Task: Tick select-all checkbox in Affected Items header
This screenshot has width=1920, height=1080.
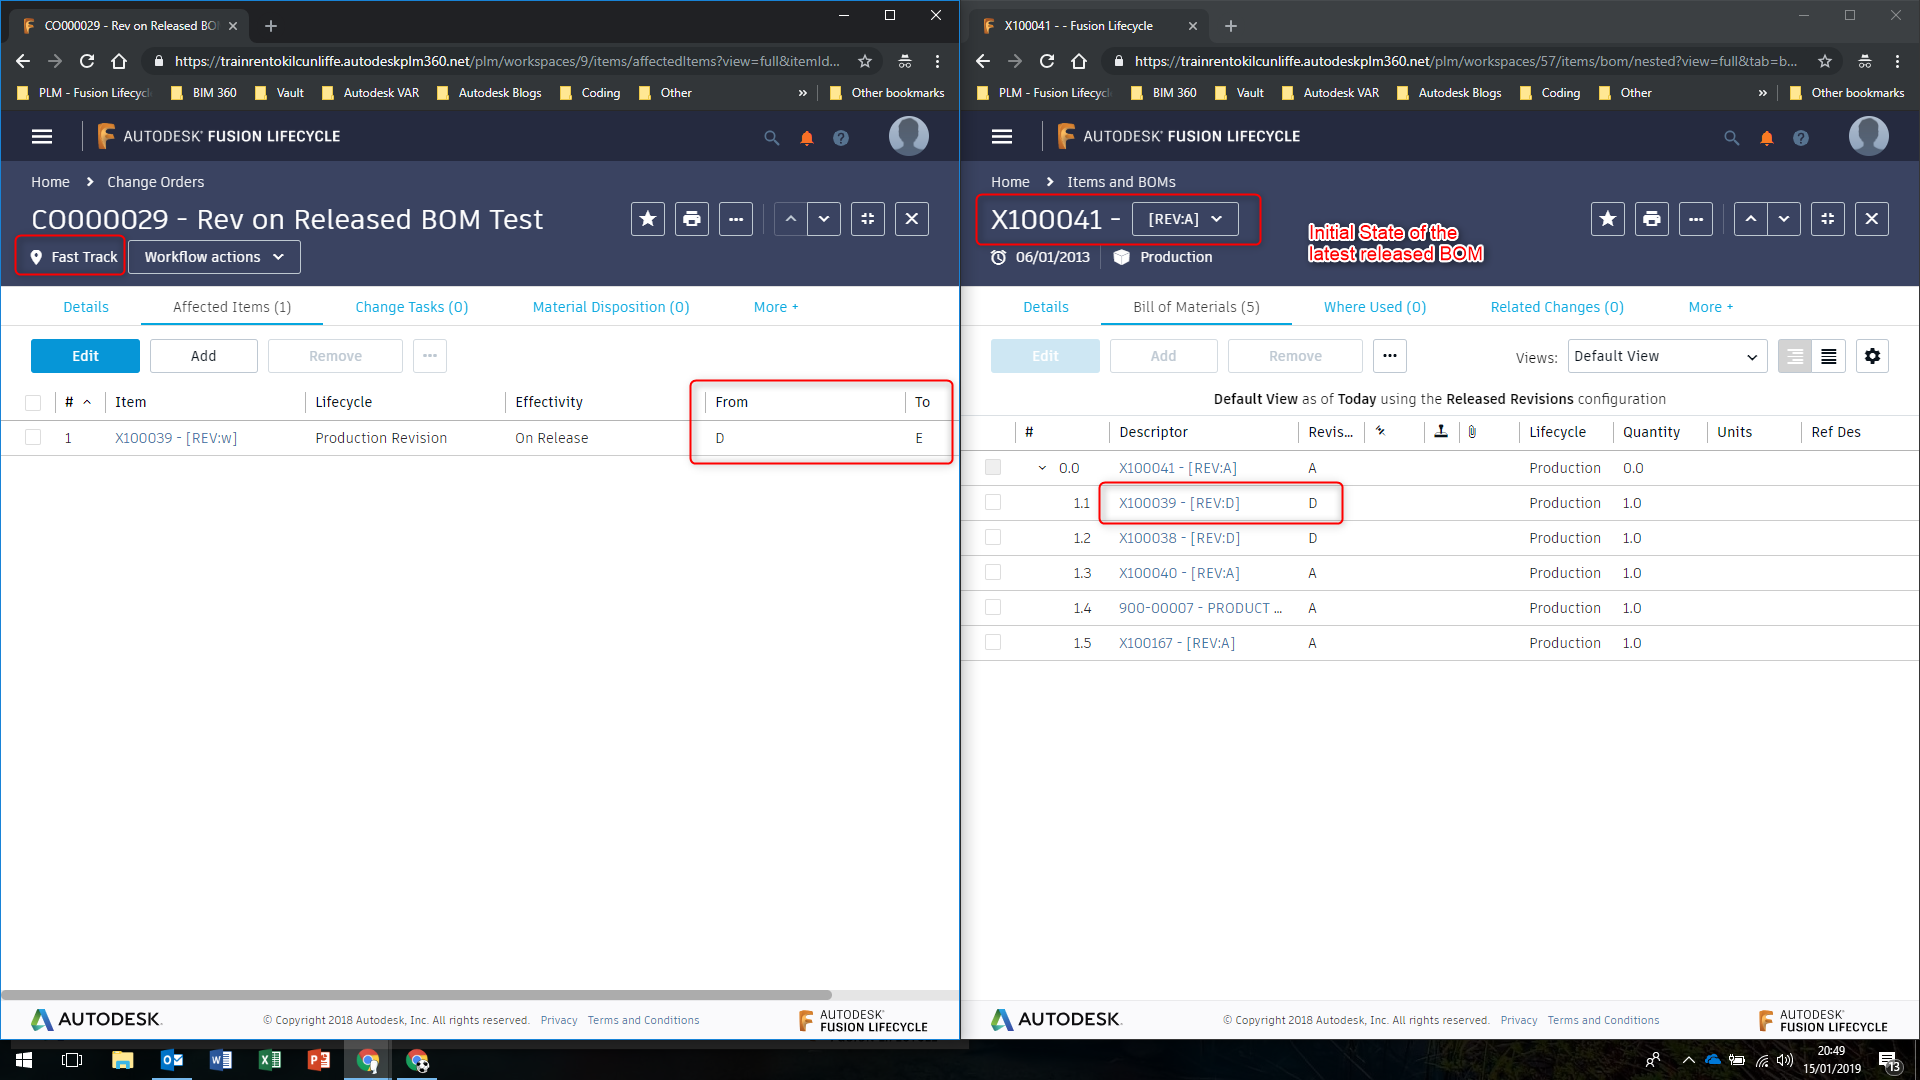Action: click(33, 403)
